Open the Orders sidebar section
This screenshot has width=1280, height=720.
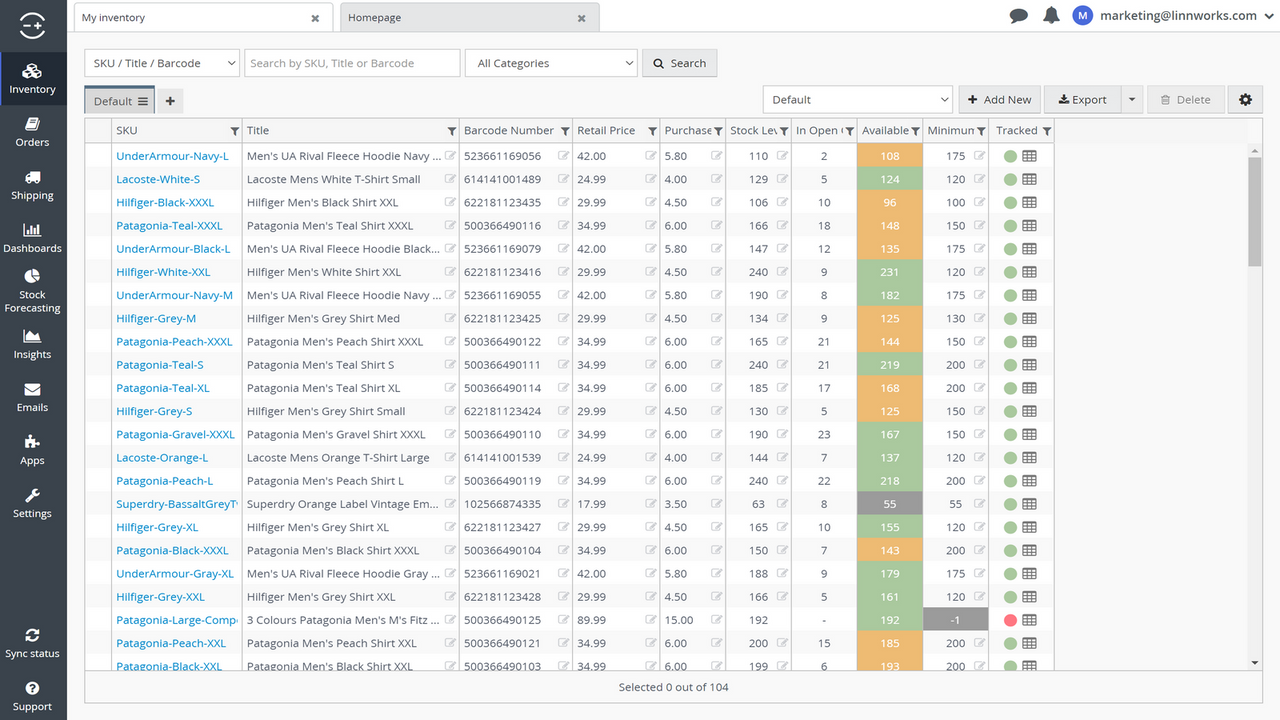[x=33, y=132]
